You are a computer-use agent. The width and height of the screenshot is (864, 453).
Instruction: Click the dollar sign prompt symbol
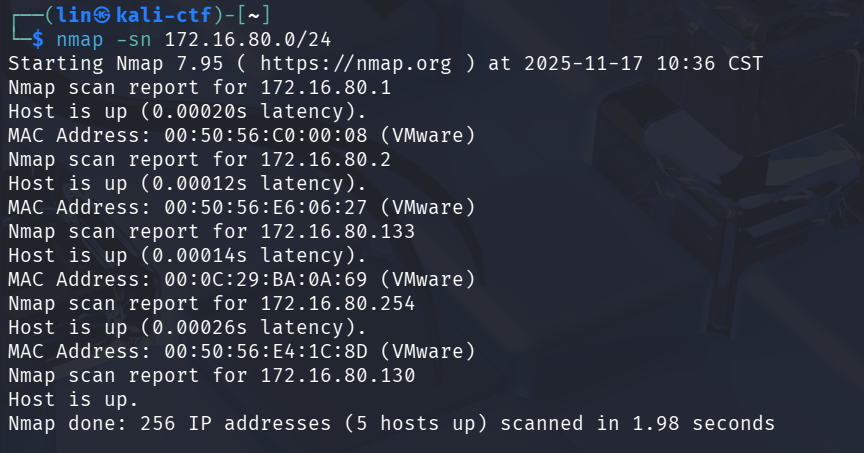(37, 40)
